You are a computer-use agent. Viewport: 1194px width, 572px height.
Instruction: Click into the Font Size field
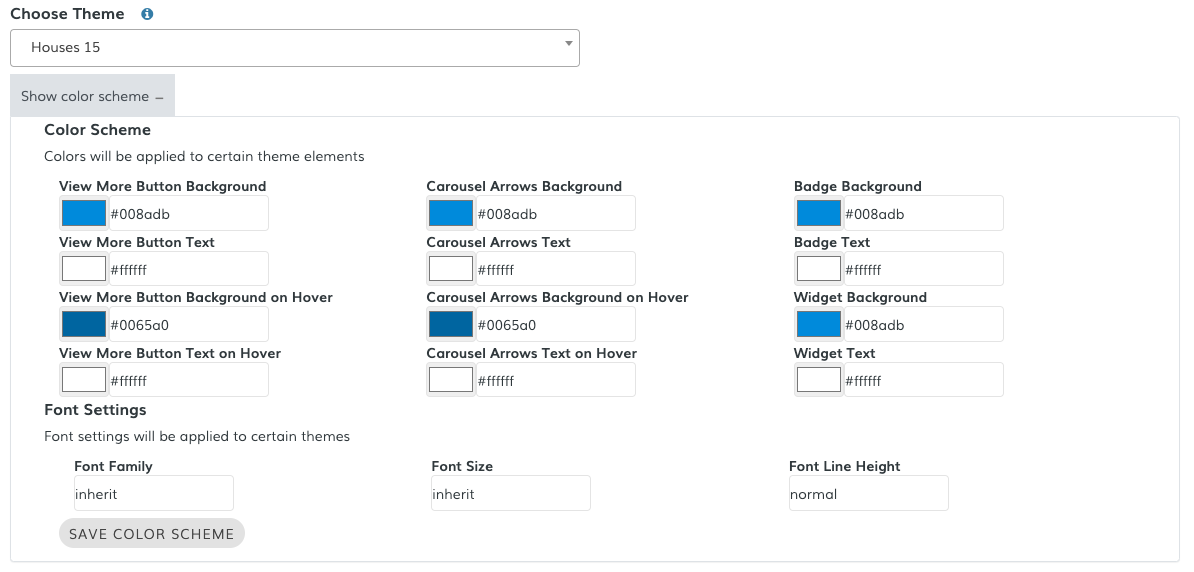coord(510,494)
